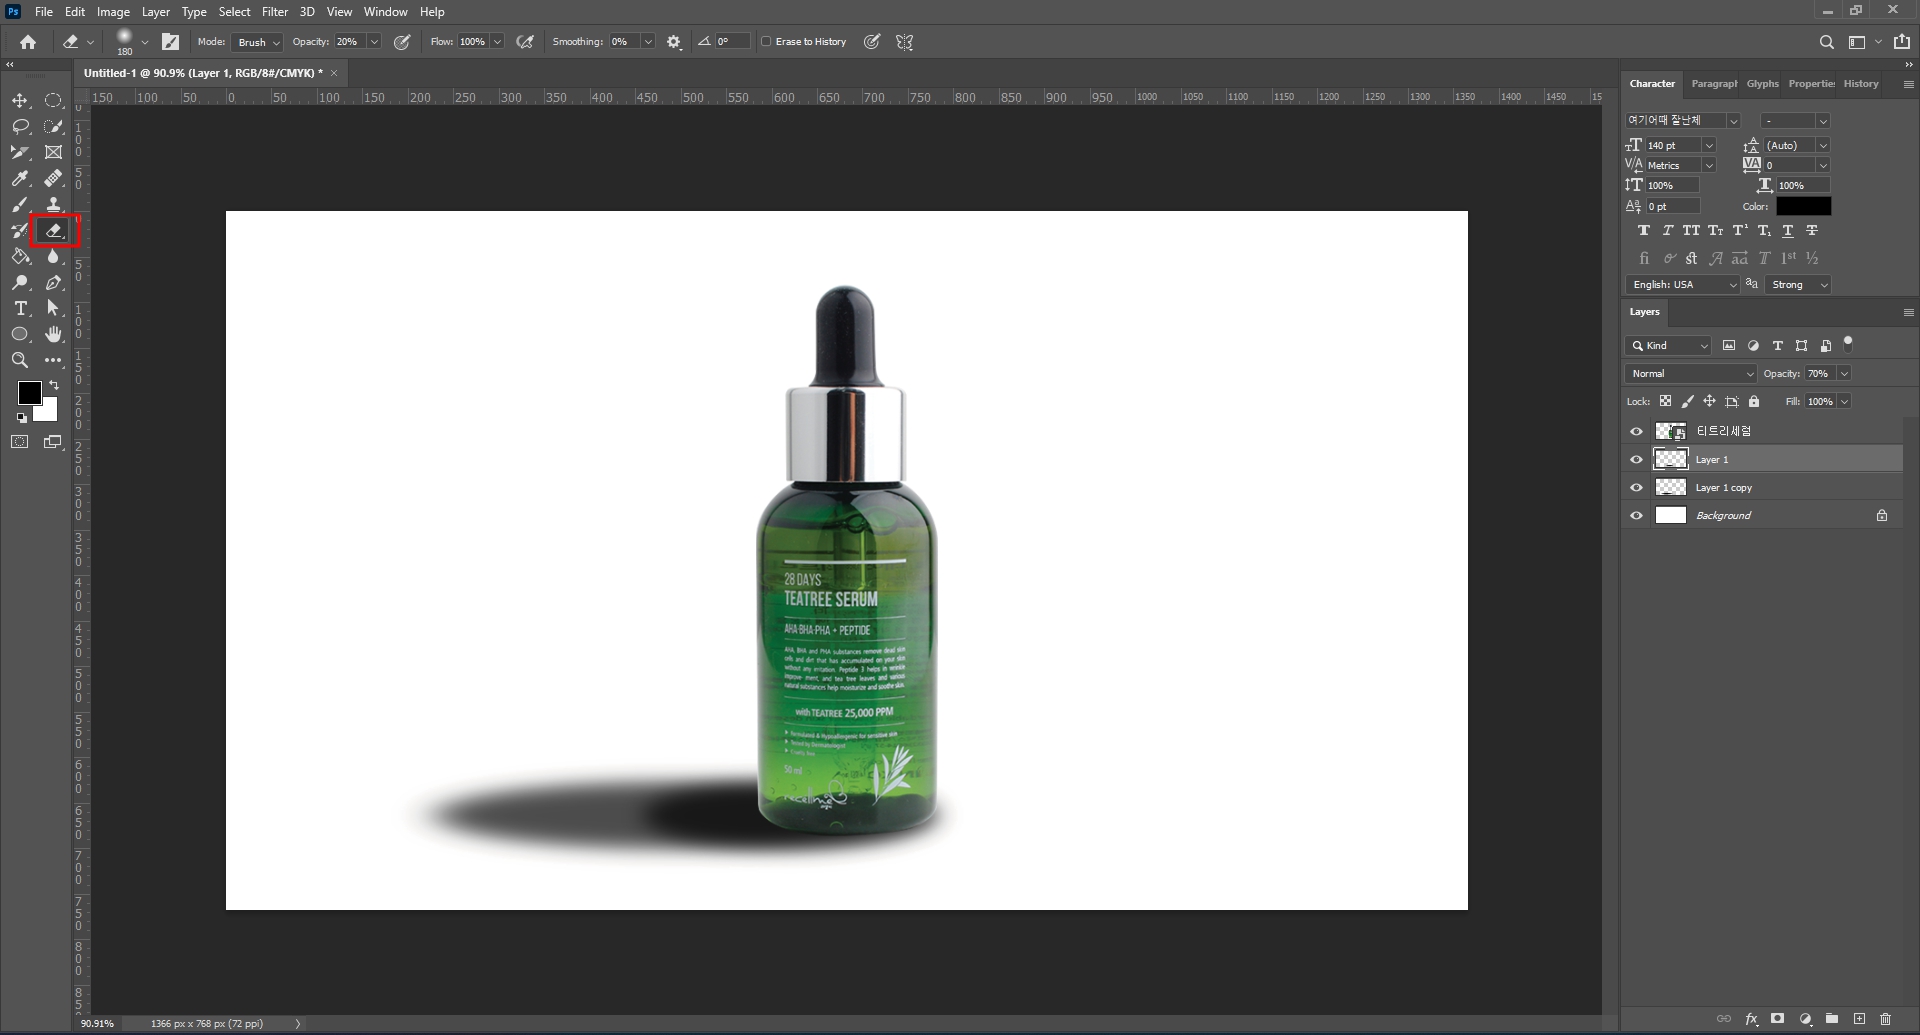Hide the Layer 1 layer
The width and height of the screenshot is (1920, 1035).
point(1637,460)
